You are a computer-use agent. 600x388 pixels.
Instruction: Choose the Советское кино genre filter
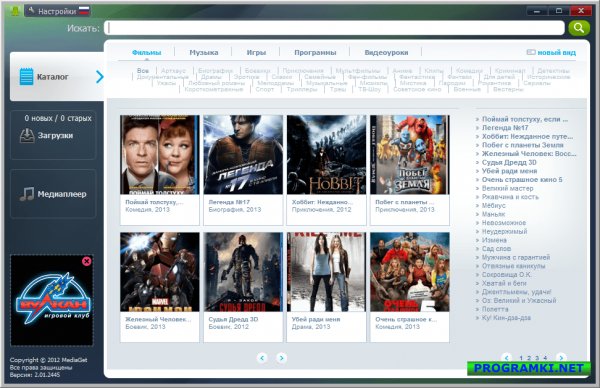pos(417,89)
